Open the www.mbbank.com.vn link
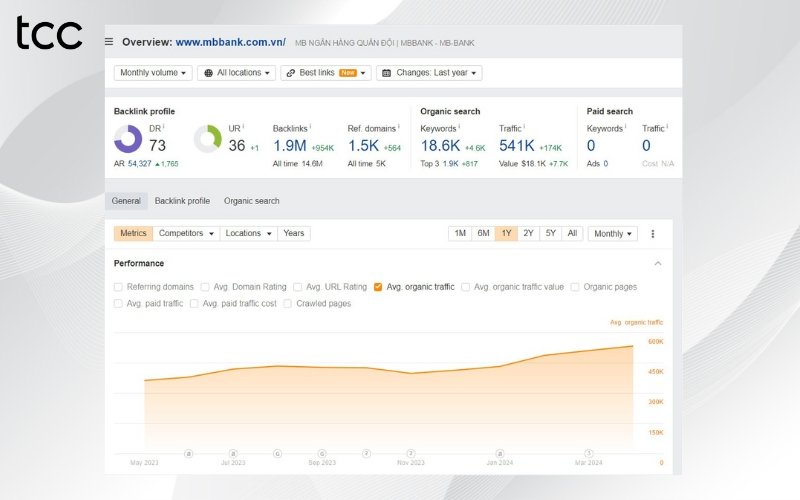This screenshot has width=800, height=500. [x=231, y=42]
